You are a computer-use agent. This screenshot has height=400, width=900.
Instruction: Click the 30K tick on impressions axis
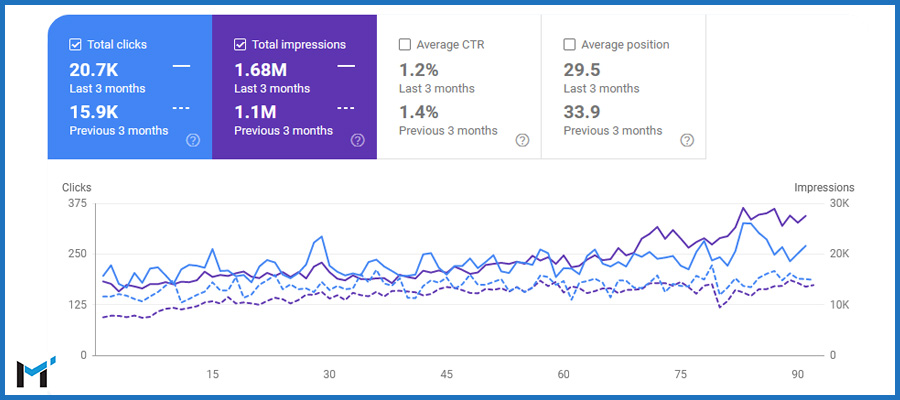839,203
